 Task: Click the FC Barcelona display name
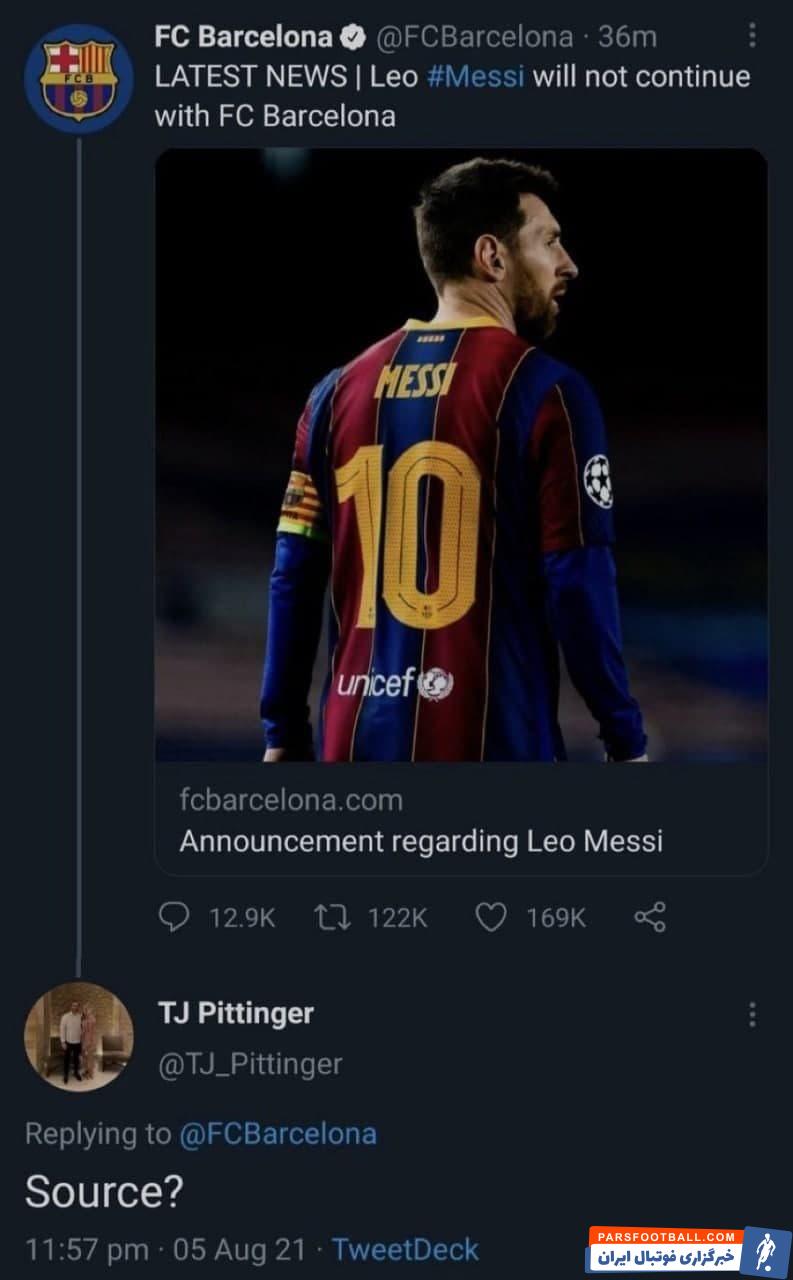(x=243, y=38)
